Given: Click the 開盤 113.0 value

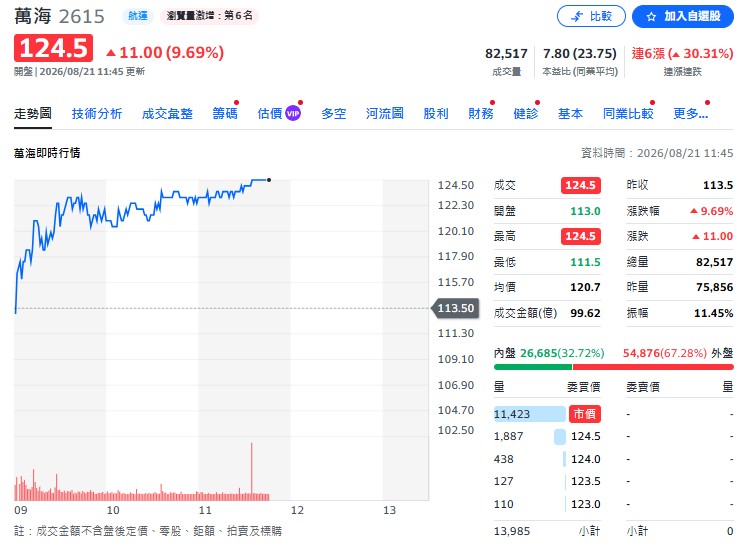Looking at the screenshot, I should [x=585, y=211].
